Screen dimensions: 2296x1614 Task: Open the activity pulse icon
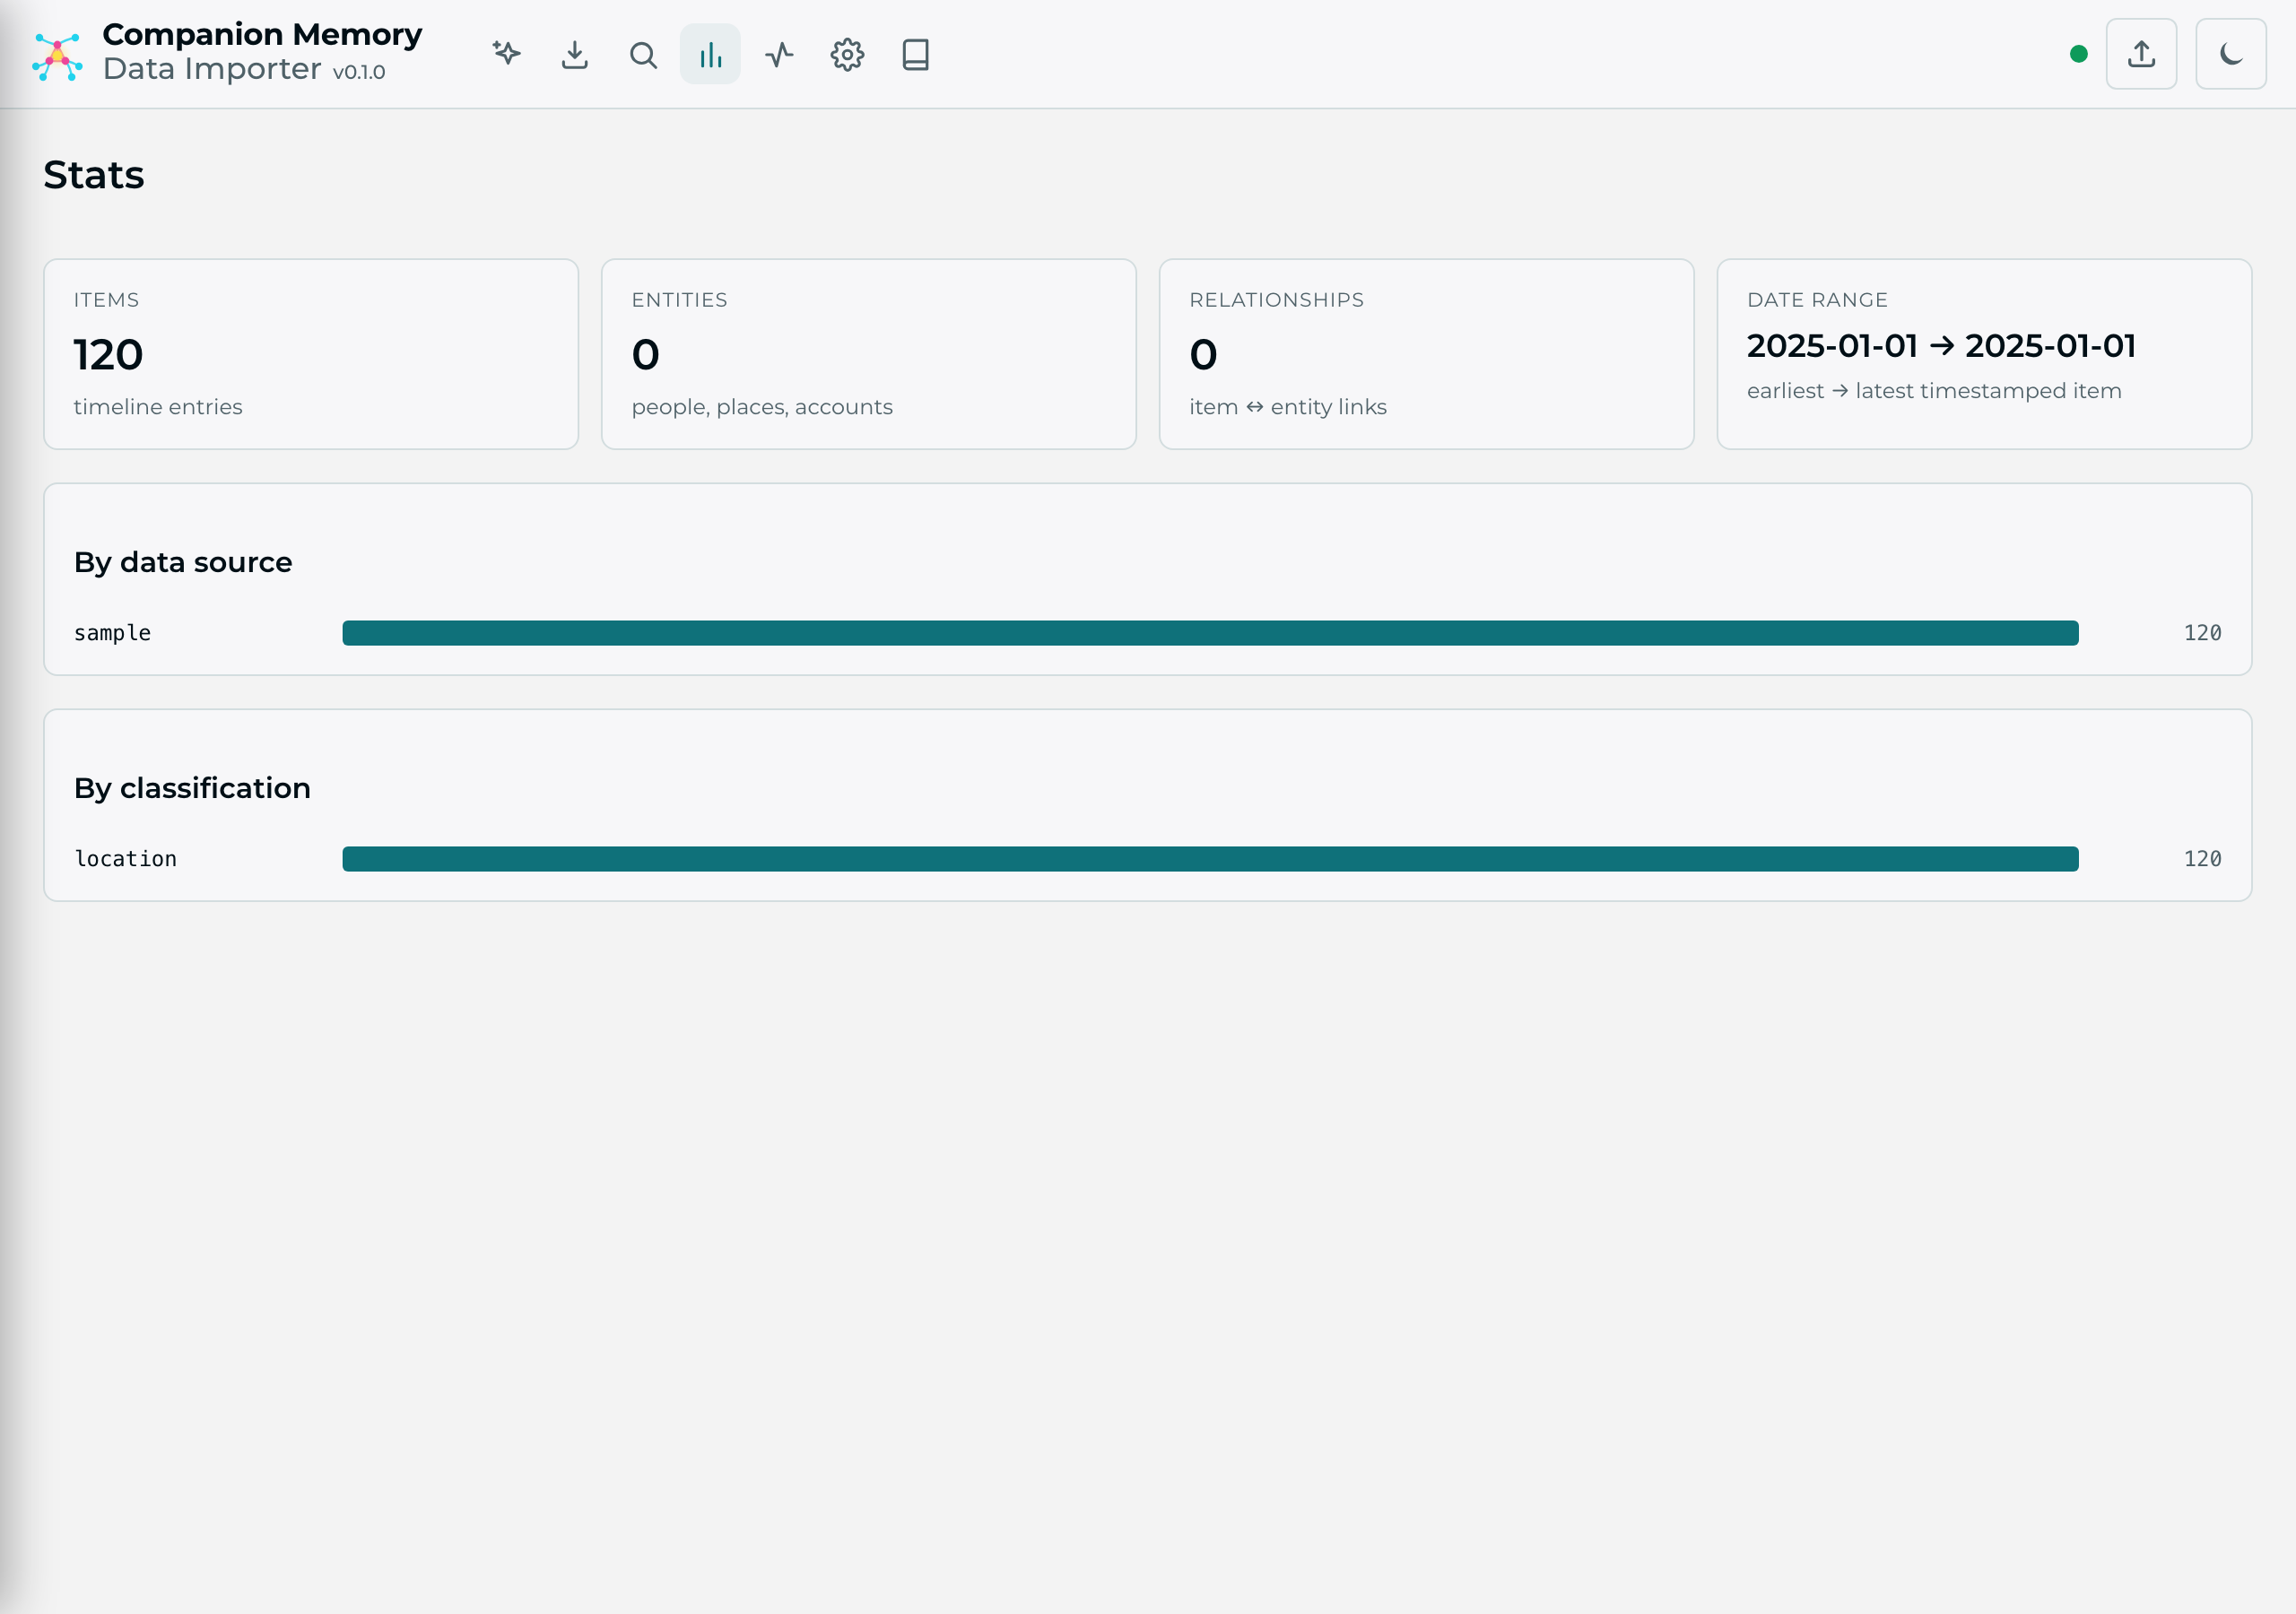coord(779,54)
